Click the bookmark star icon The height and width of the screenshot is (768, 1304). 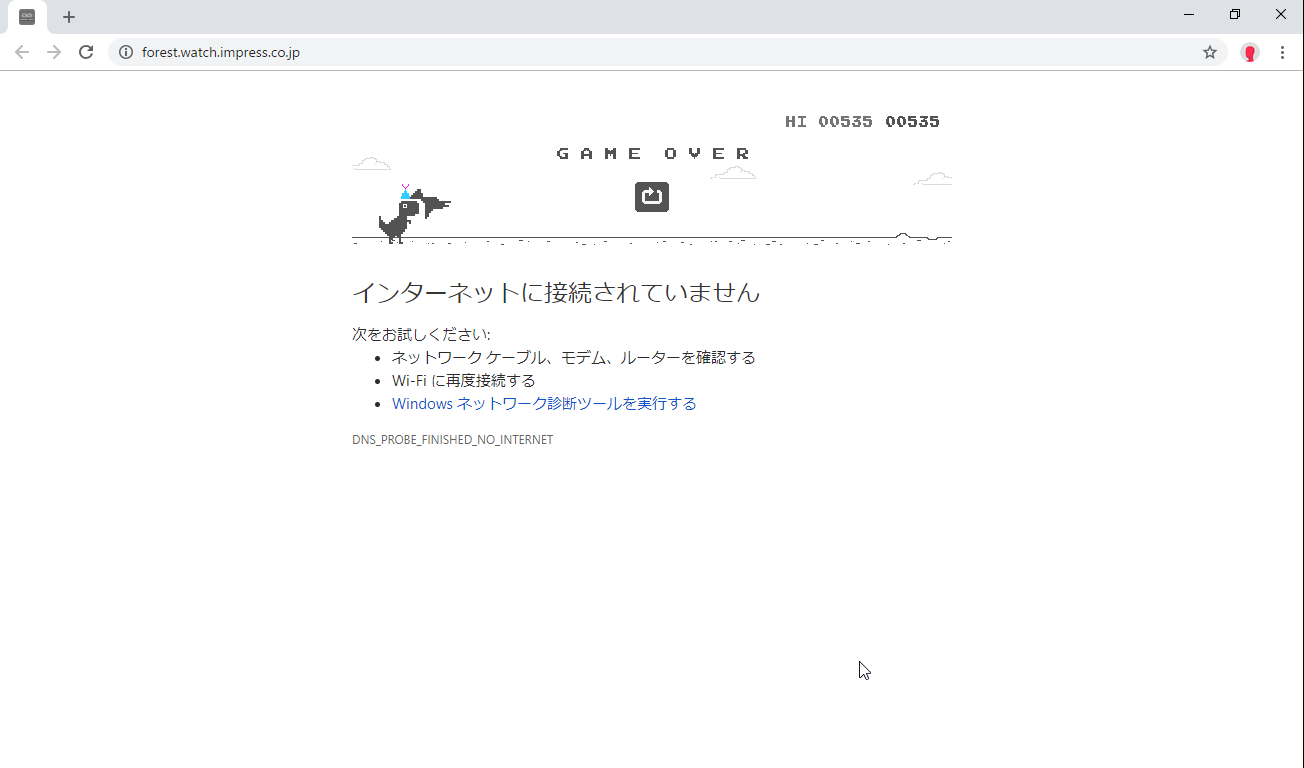(1210, 52)
